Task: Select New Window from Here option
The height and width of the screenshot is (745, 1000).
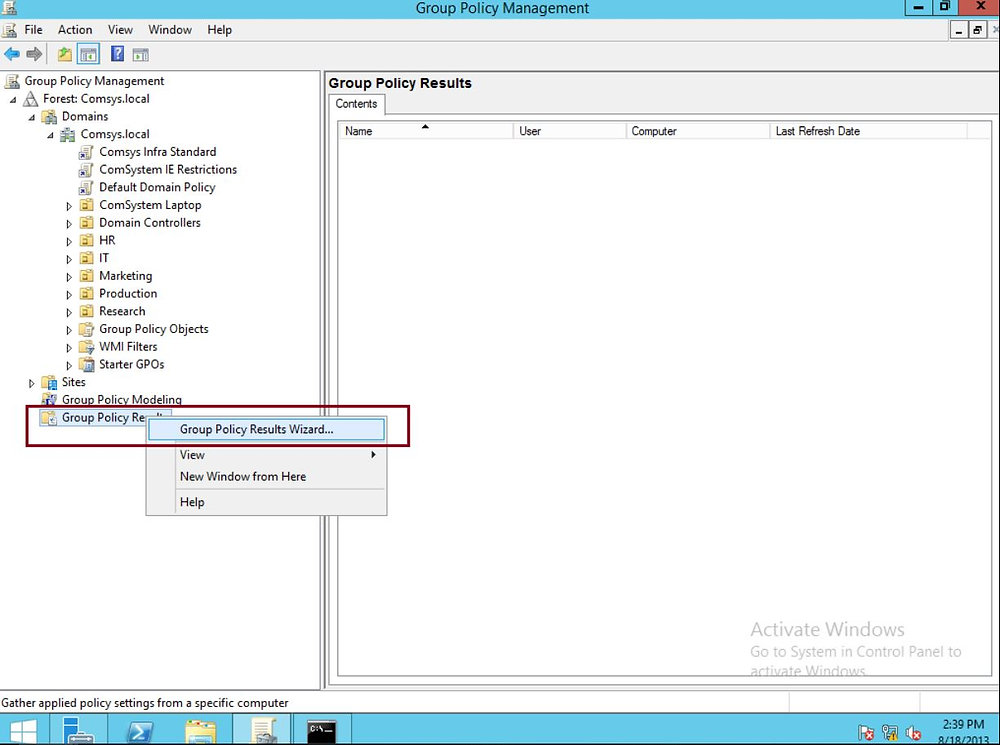Action: pos(243,476)
